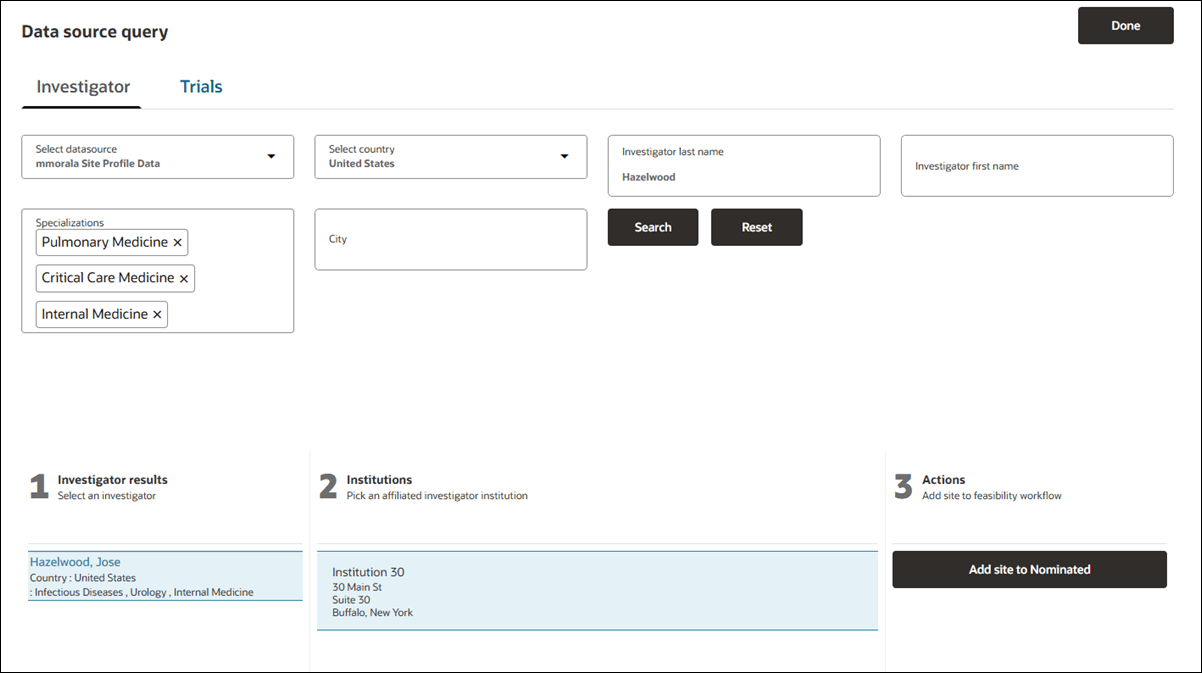1202x673 pixels.
Task: Remove the Pulmonary Medicine specialization chip
Action: (177, 242)
